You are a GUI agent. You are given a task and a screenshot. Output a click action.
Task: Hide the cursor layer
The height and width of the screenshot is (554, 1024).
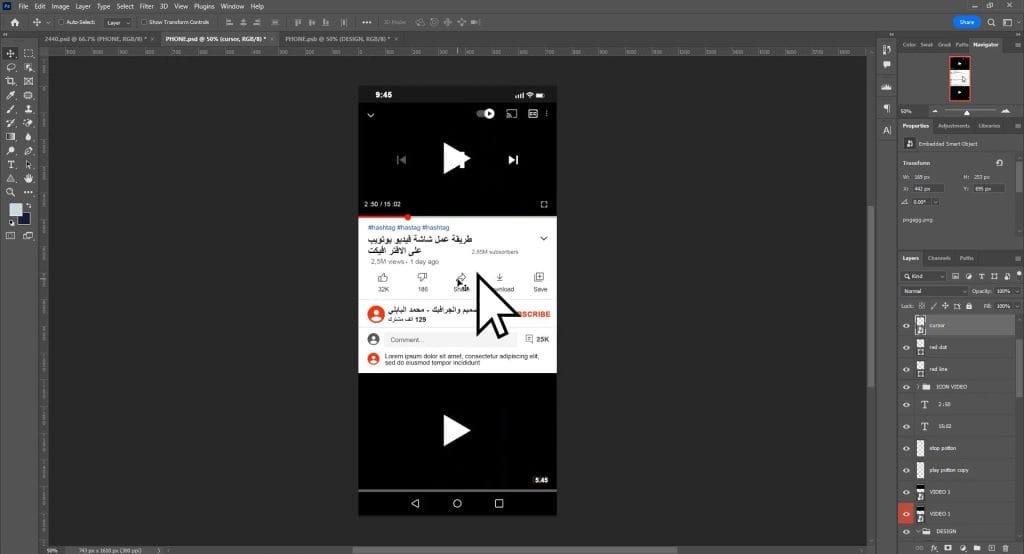[906, 325]
